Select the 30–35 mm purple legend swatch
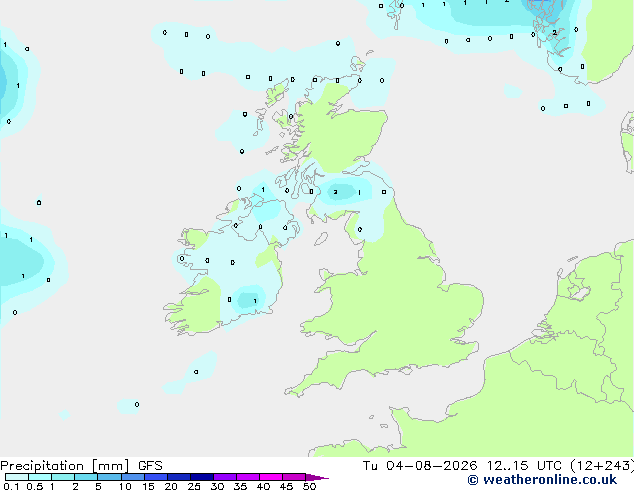 click(x=225, y=477)
